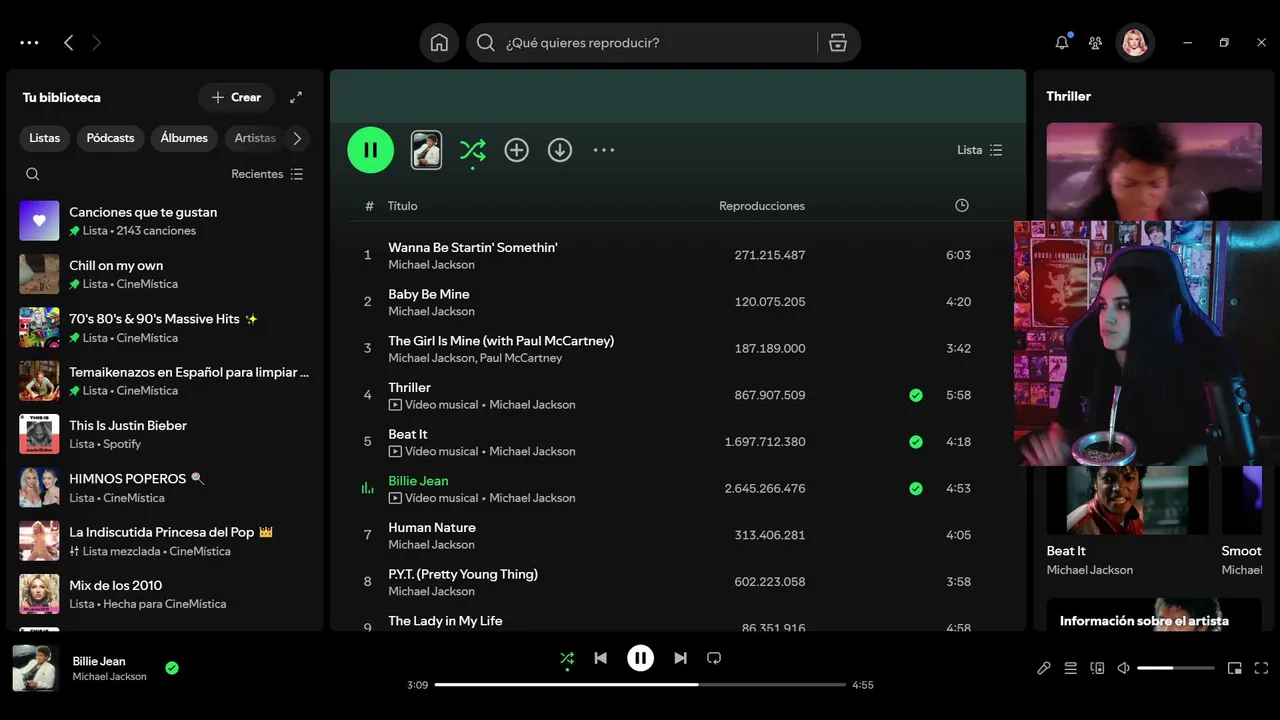The width and height of the screenshot is (1280, 720).
Task: Open Paul McCartney artist link in track 3
Action: 521,358
